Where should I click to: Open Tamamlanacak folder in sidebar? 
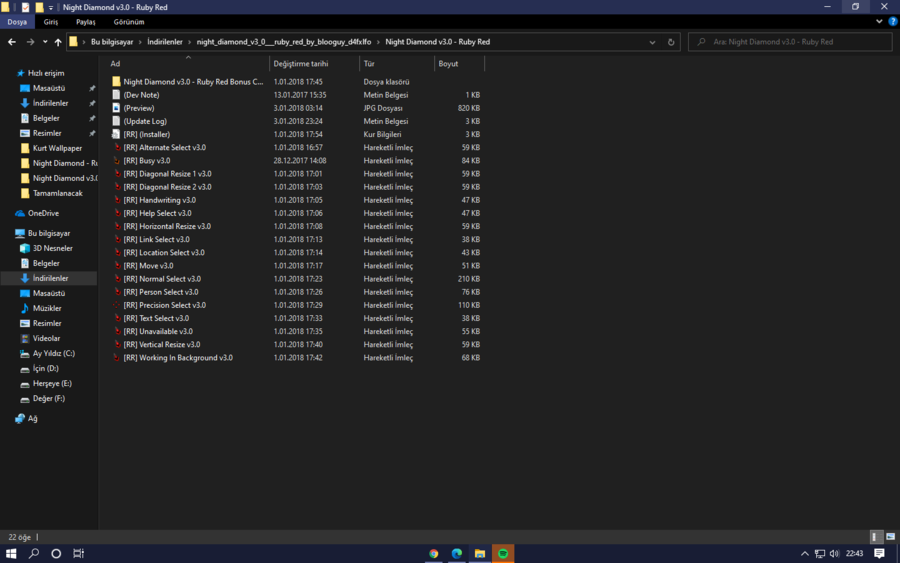[57, 193]
